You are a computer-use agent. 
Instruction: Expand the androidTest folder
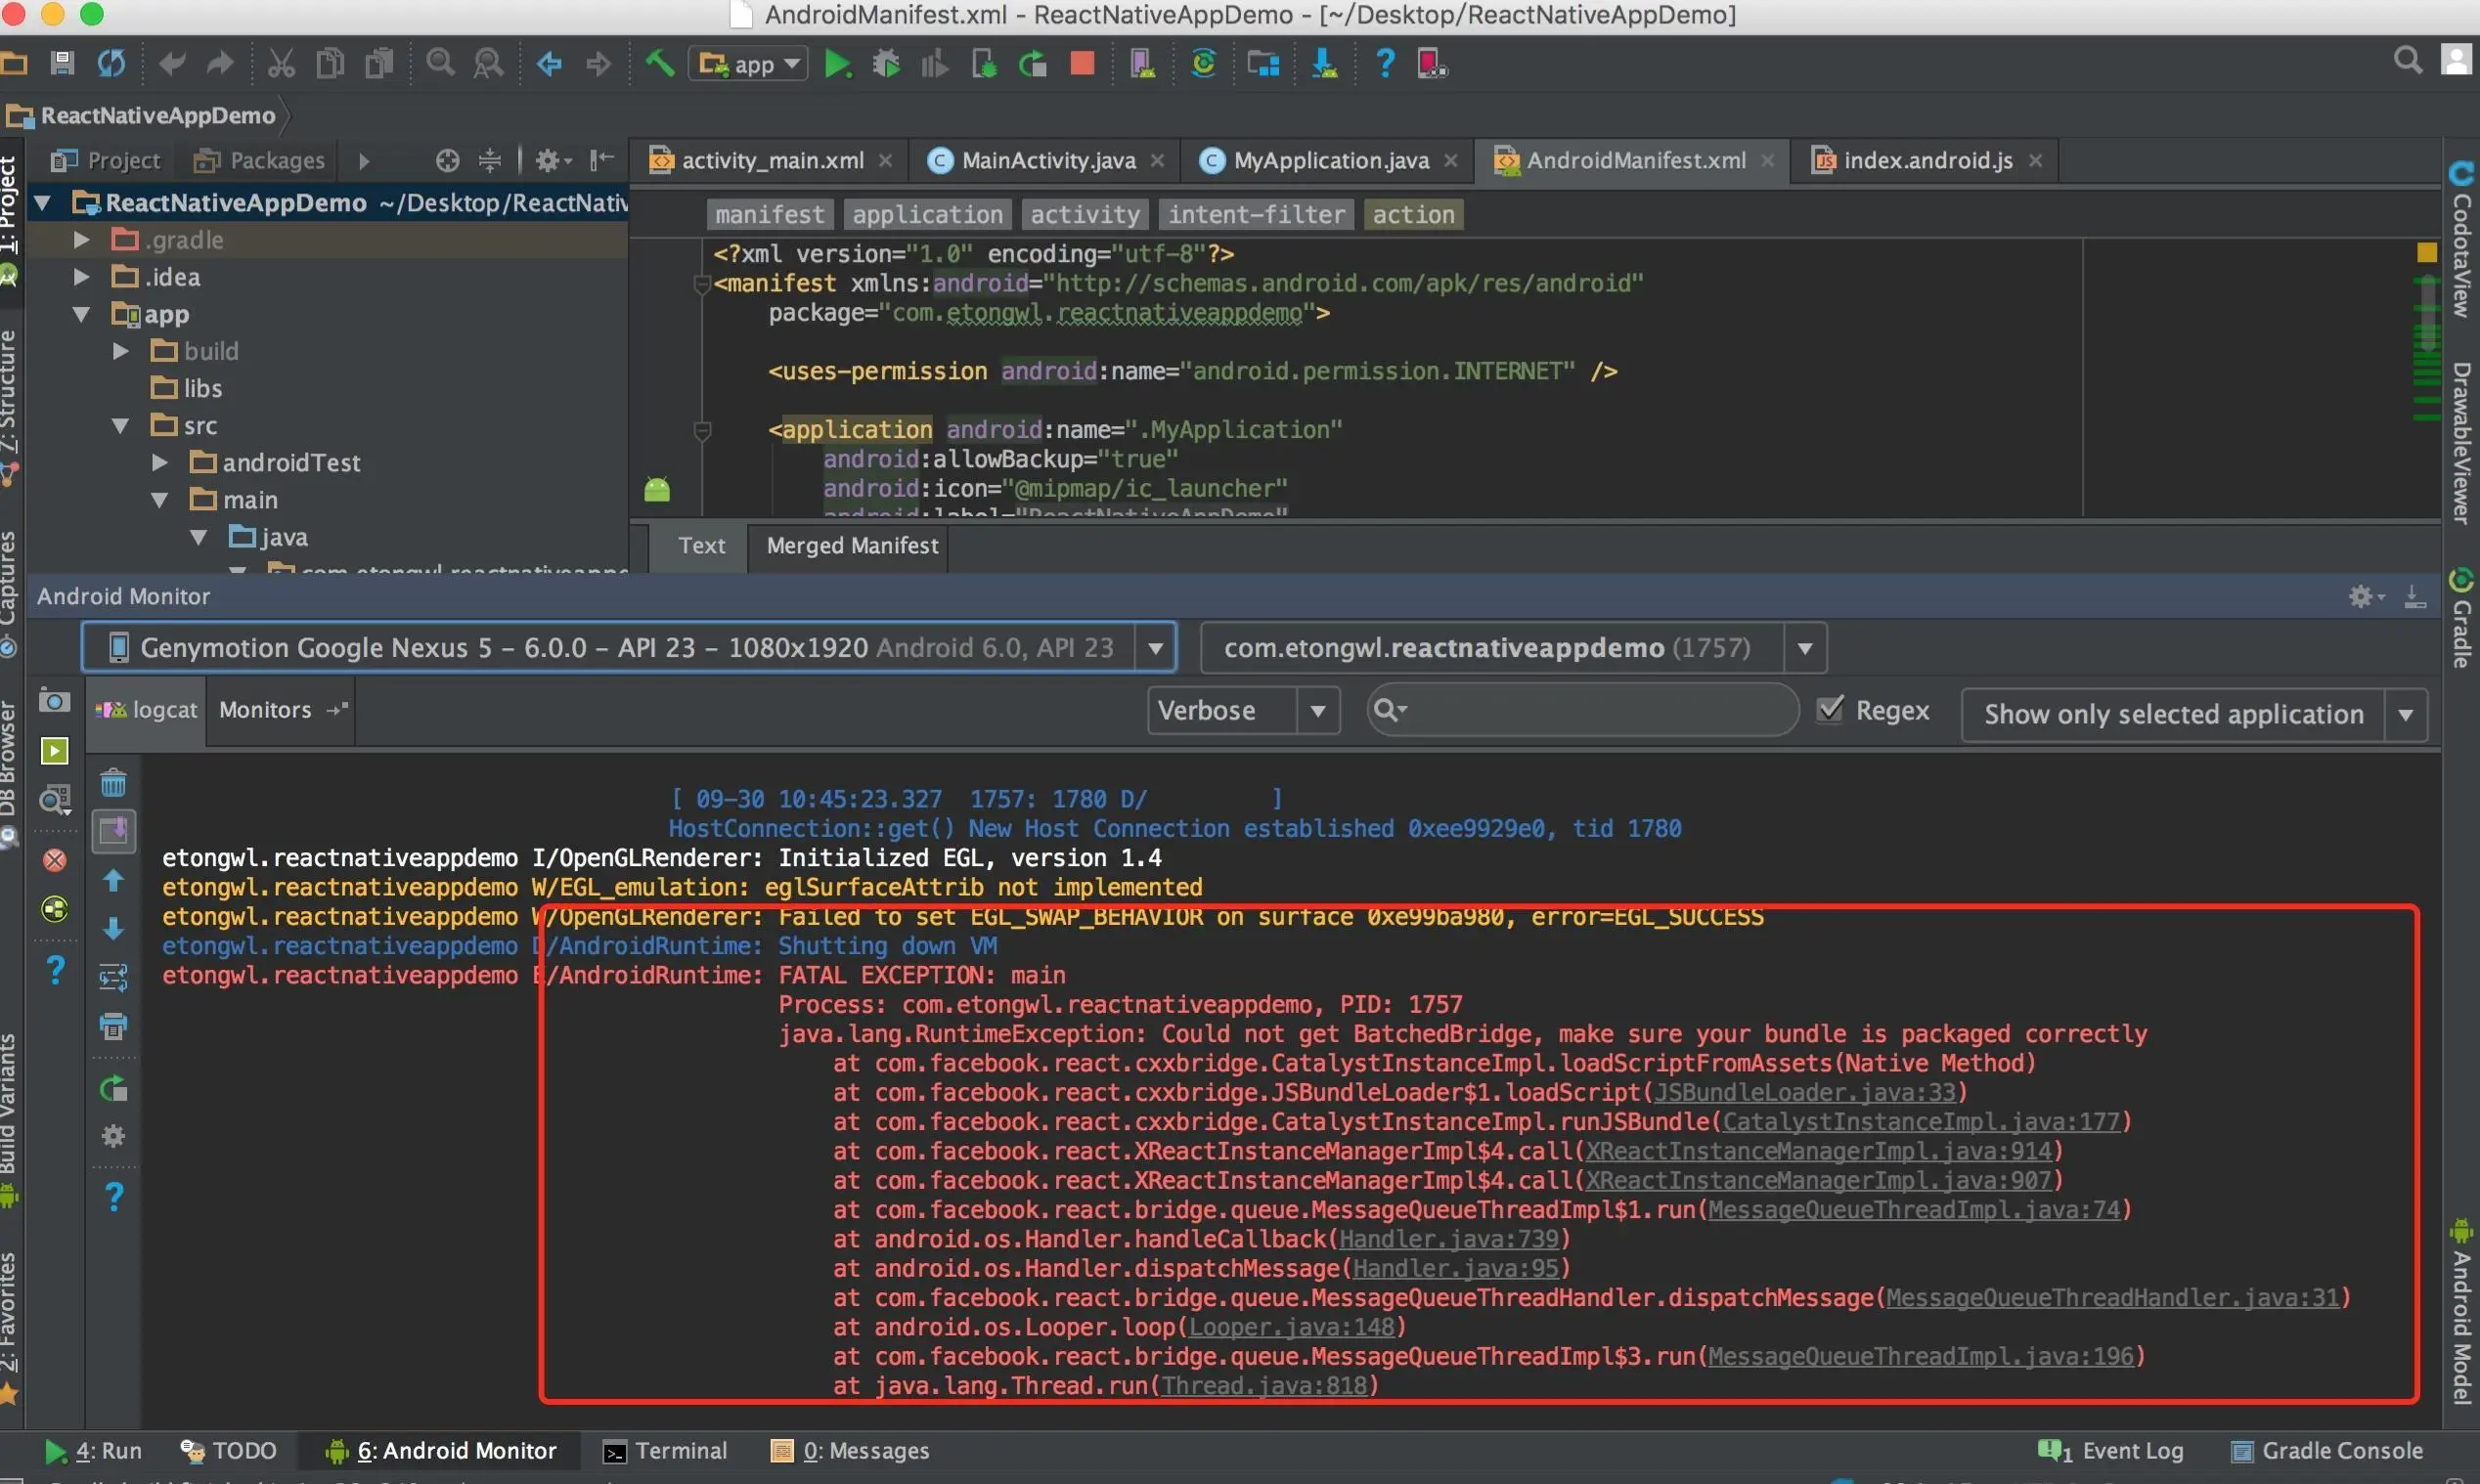tap(159, 462)
